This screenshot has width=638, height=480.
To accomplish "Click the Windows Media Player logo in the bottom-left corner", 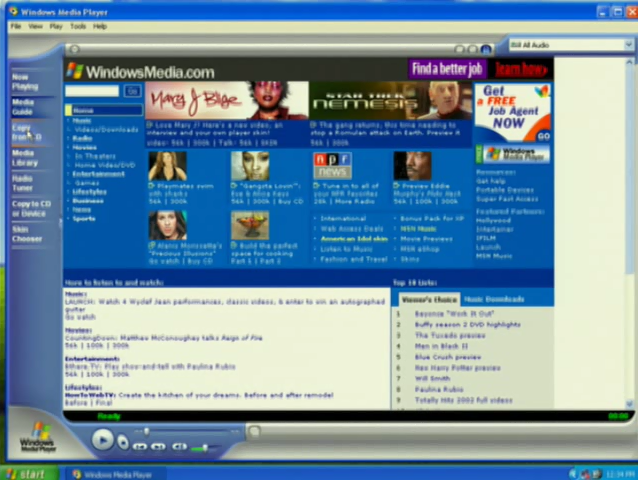I will (x=37, y=438).
